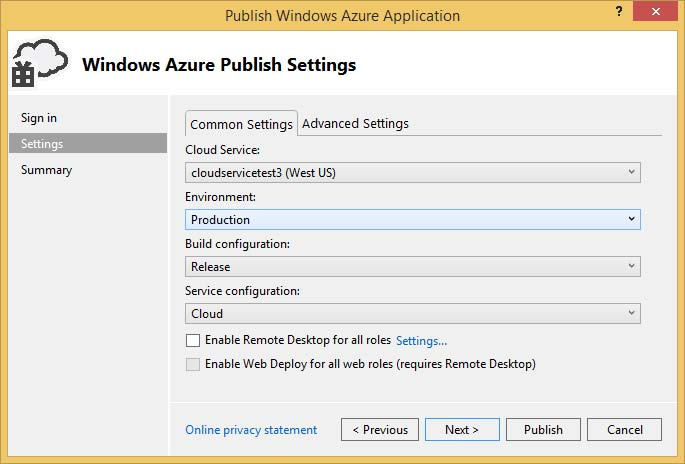Open the Online privacy statement link
The image size is (685, 464).
click(251, 430)
